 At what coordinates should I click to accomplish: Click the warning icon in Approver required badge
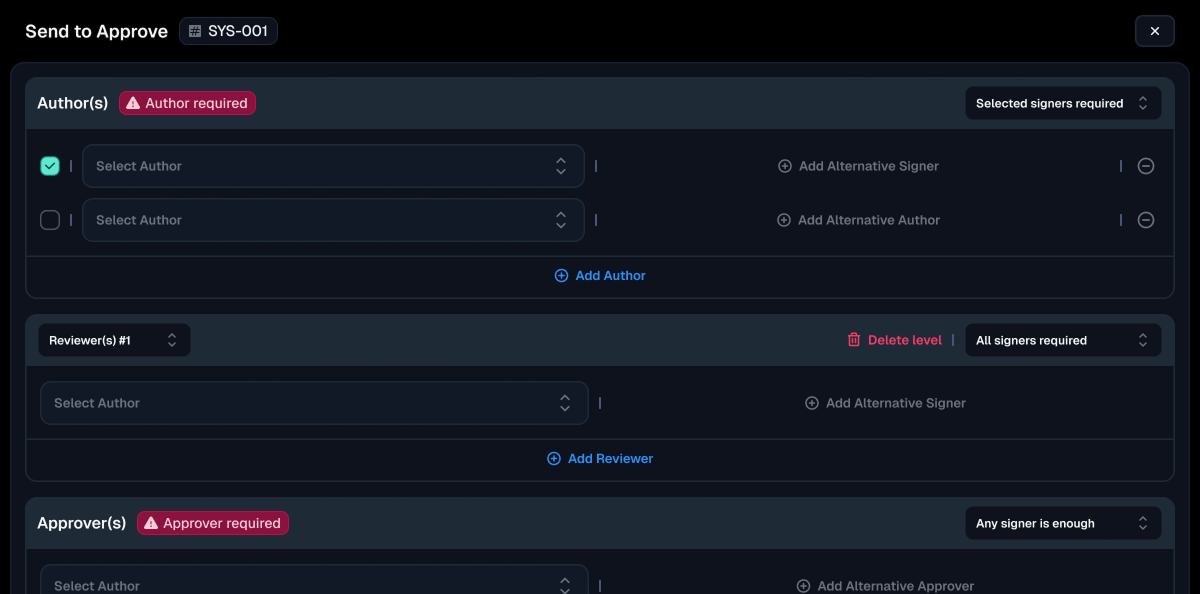point(151,523)
